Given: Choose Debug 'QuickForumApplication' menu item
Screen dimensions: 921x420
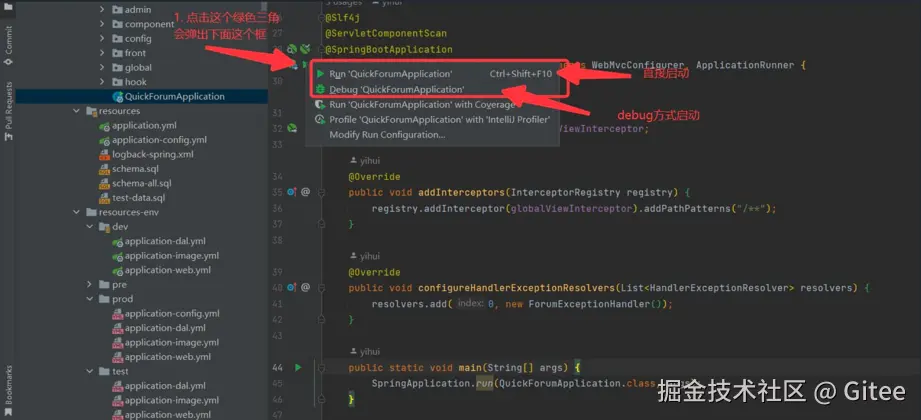Looking at the screenshot, I should tap(434, 89).
